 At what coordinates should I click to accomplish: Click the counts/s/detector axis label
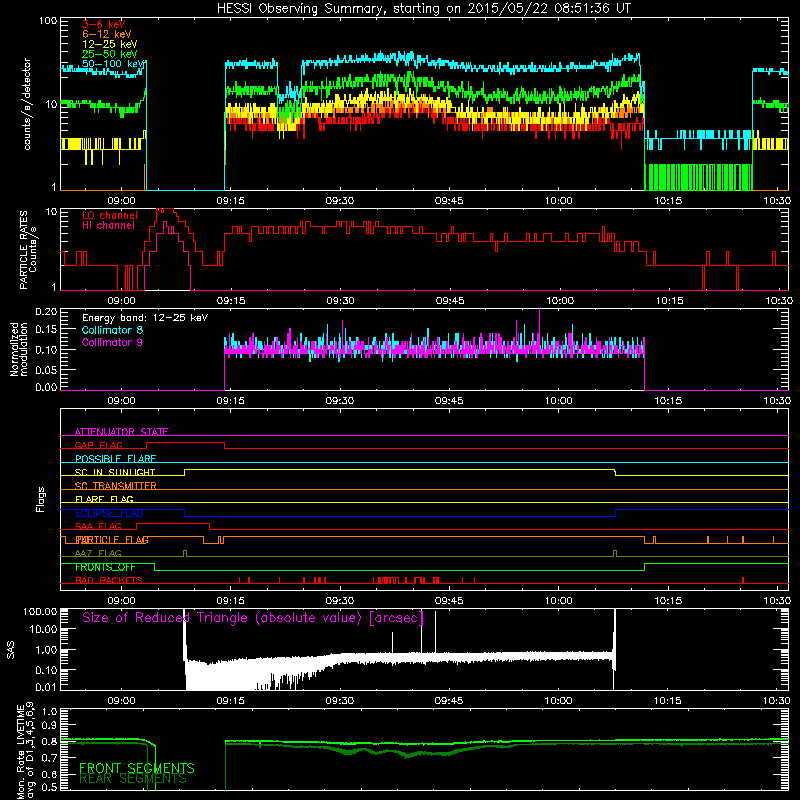(x=27, y=104)
